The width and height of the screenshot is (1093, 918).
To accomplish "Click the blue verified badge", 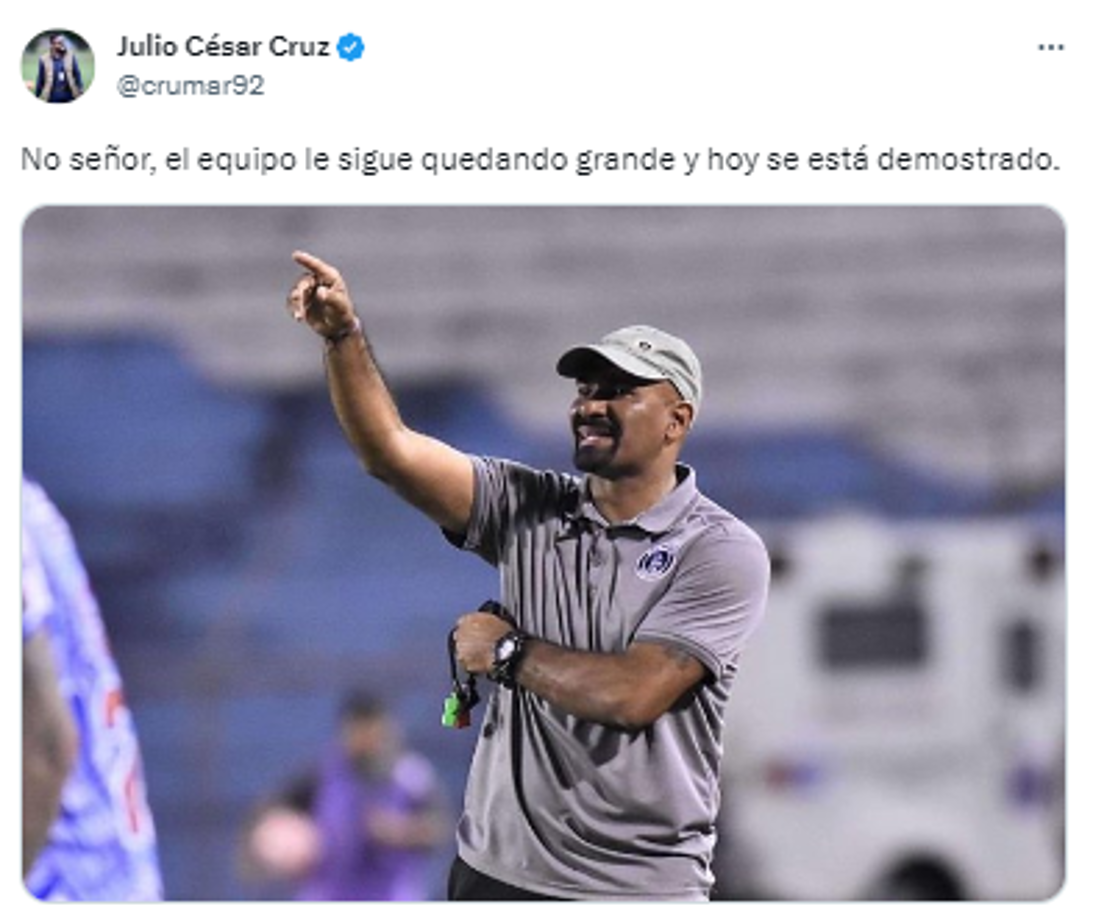I will (x=351, y=47).
